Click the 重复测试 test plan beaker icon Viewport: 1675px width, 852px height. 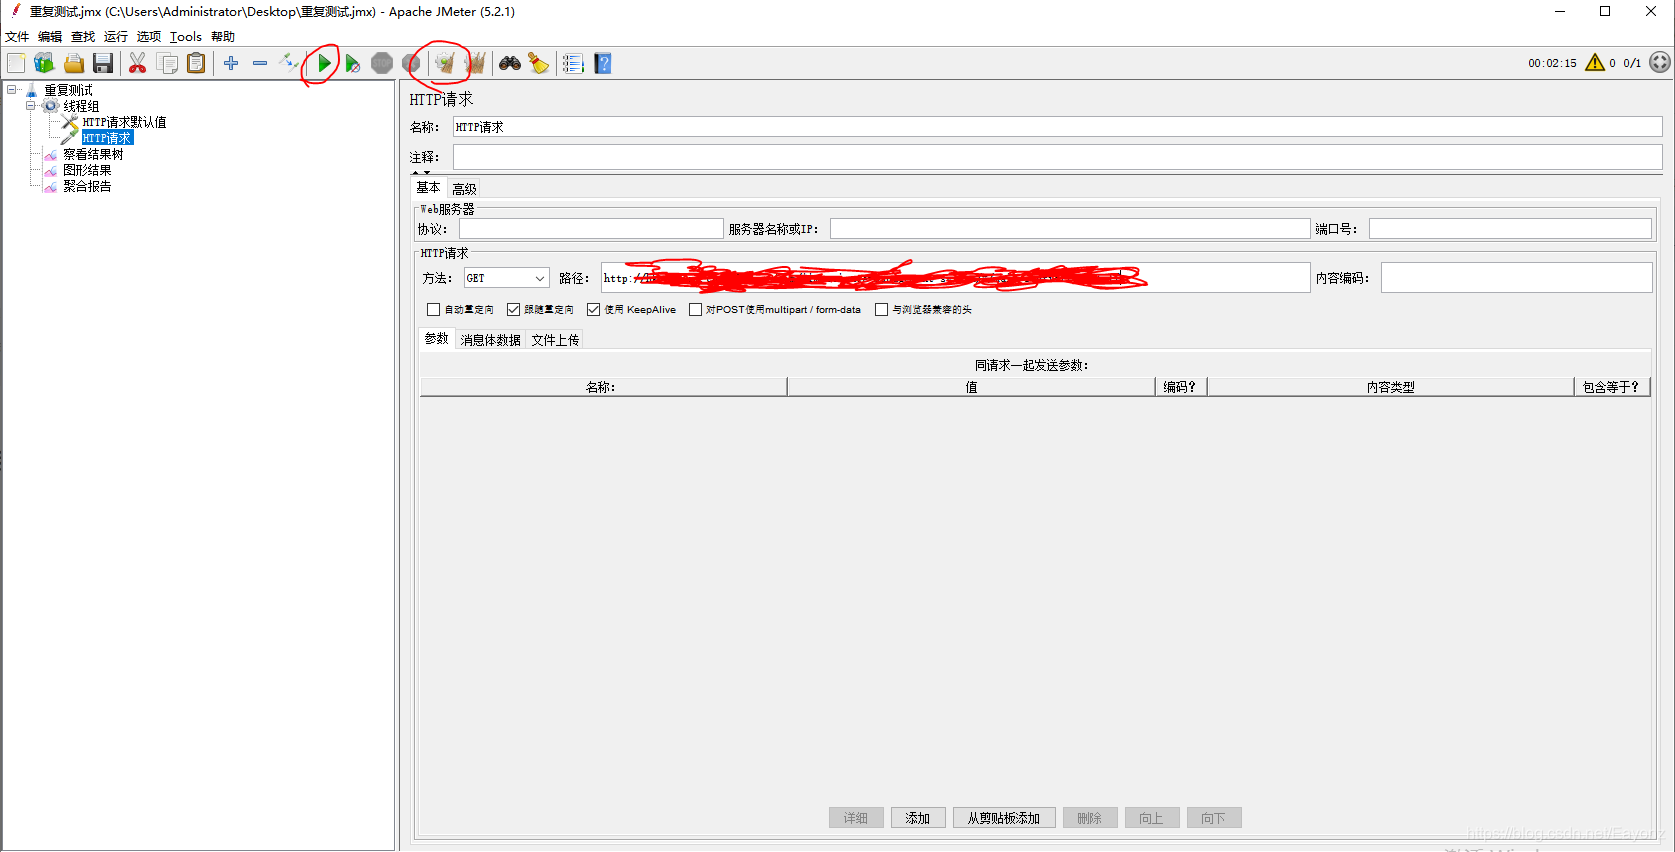[x=31, y=90]
